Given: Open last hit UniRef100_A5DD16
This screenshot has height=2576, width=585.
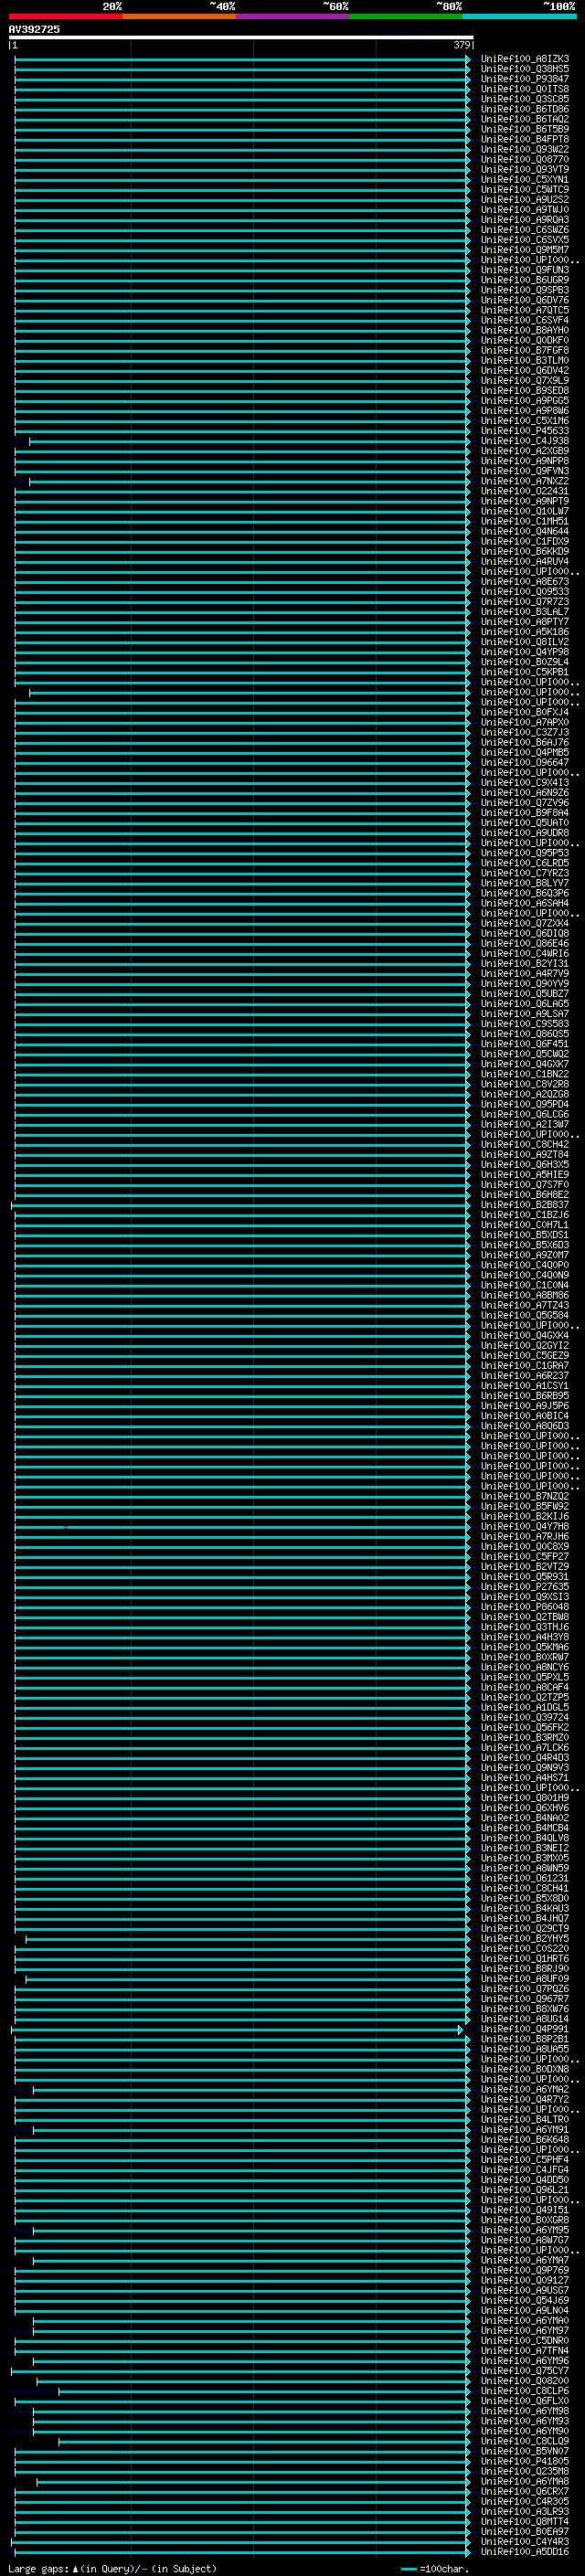Looking at the screenshot, I should coord(525,2552).
